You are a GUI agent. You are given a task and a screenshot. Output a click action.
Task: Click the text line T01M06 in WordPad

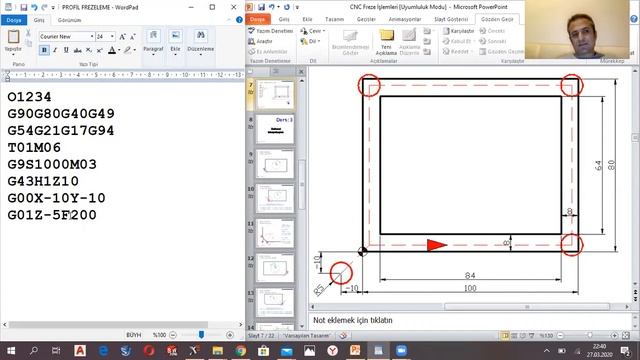pos(34,147)
